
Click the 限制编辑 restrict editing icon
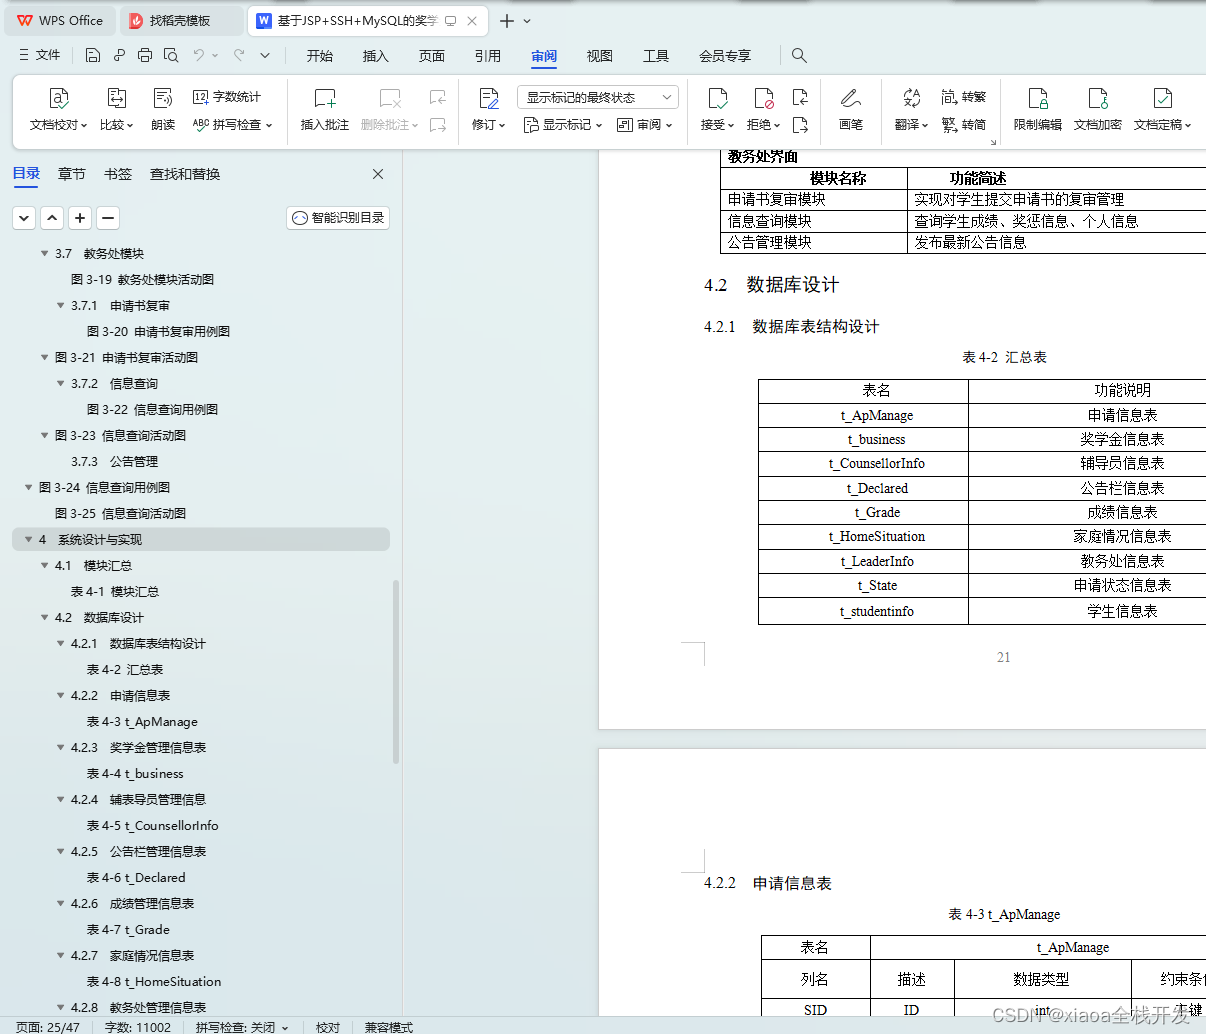(1038, 110)
